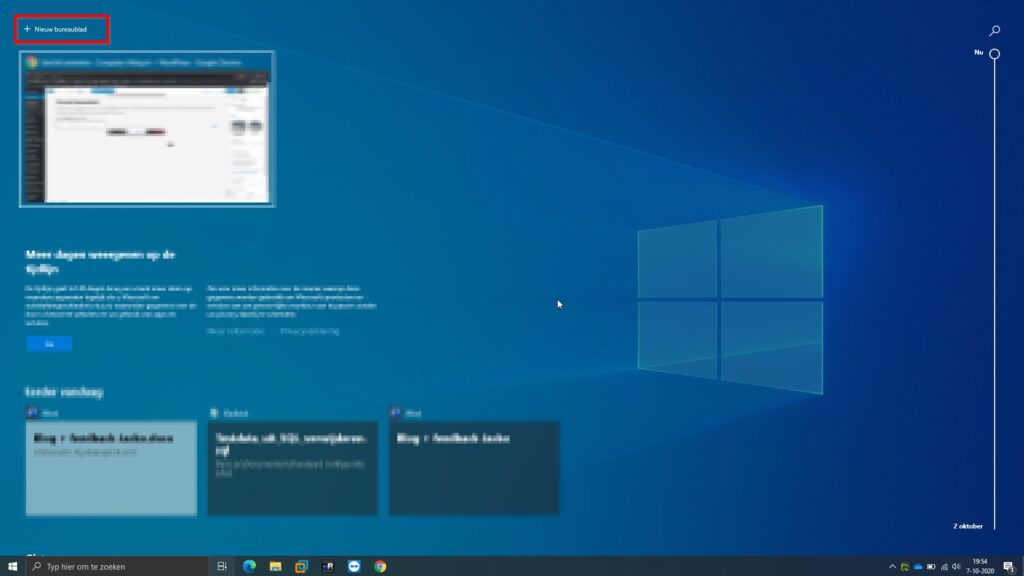Image resolution: width=1024 pixels, height=576 pixels.
Task: Open the Windows Start menu
Action: click(12, 566)
